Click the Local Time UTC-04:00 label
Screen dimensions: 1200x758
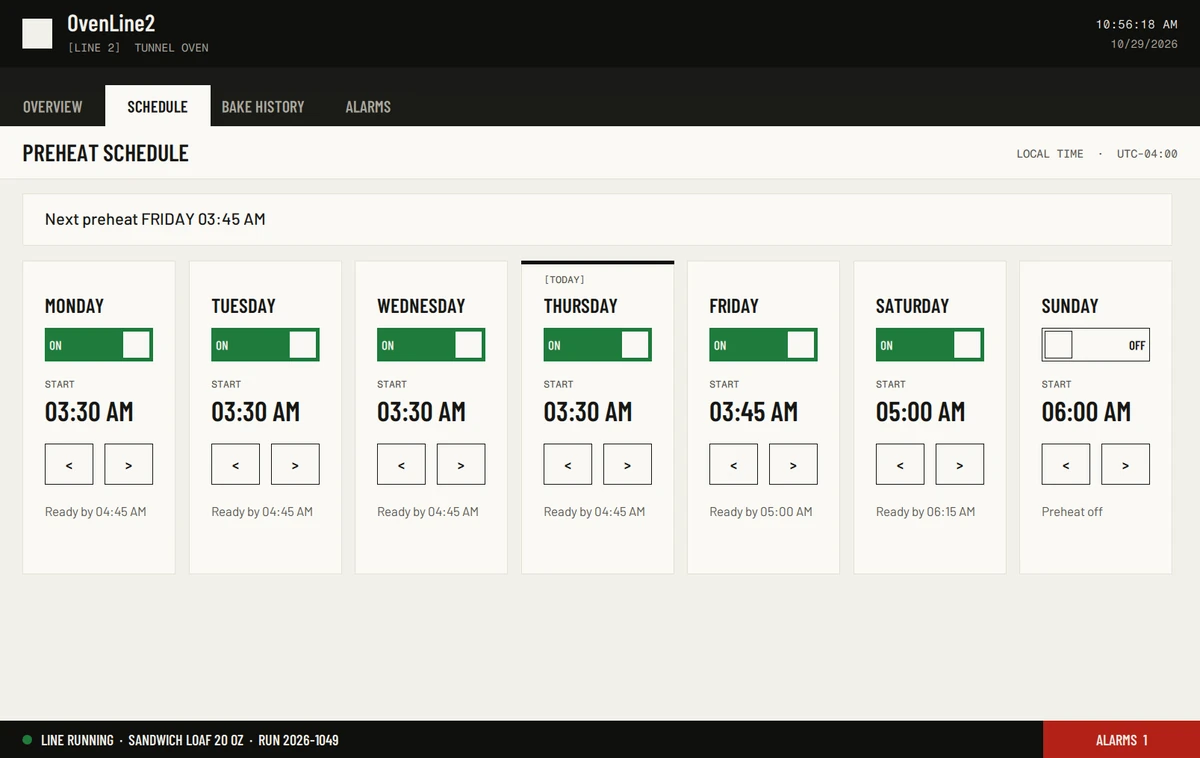[x=1097, y=154]
